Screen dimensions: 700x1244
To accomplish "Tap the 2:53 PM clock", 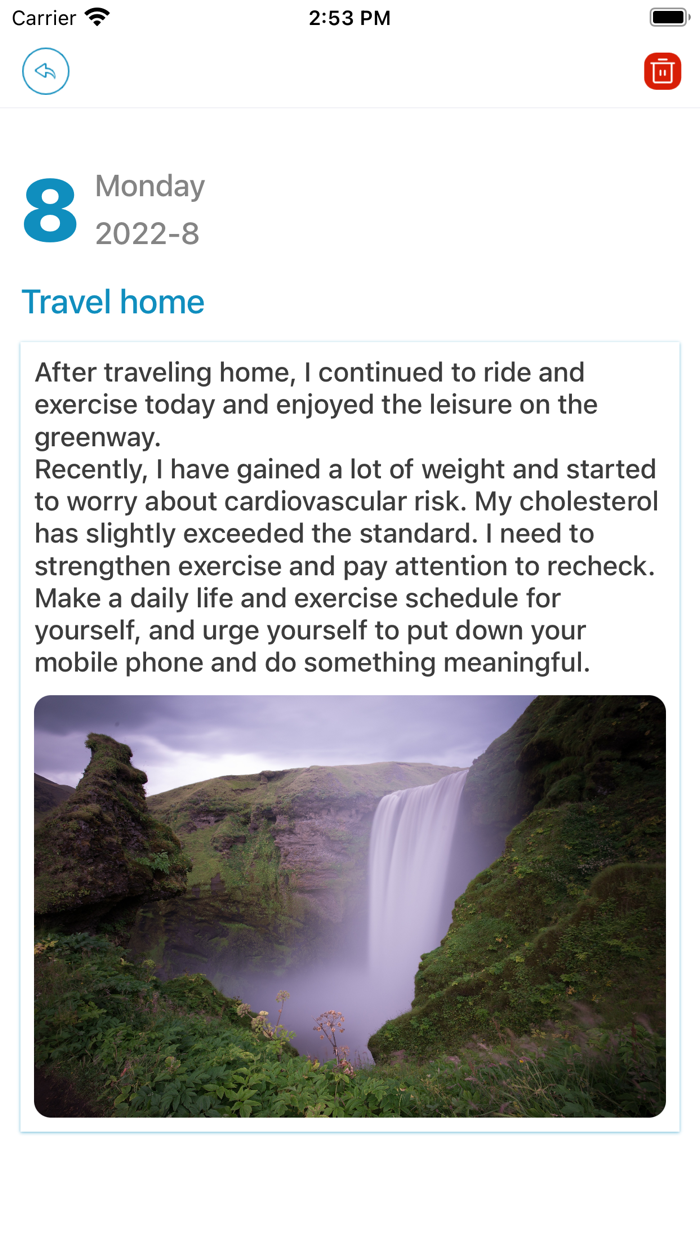I will (x=349, y=18).
